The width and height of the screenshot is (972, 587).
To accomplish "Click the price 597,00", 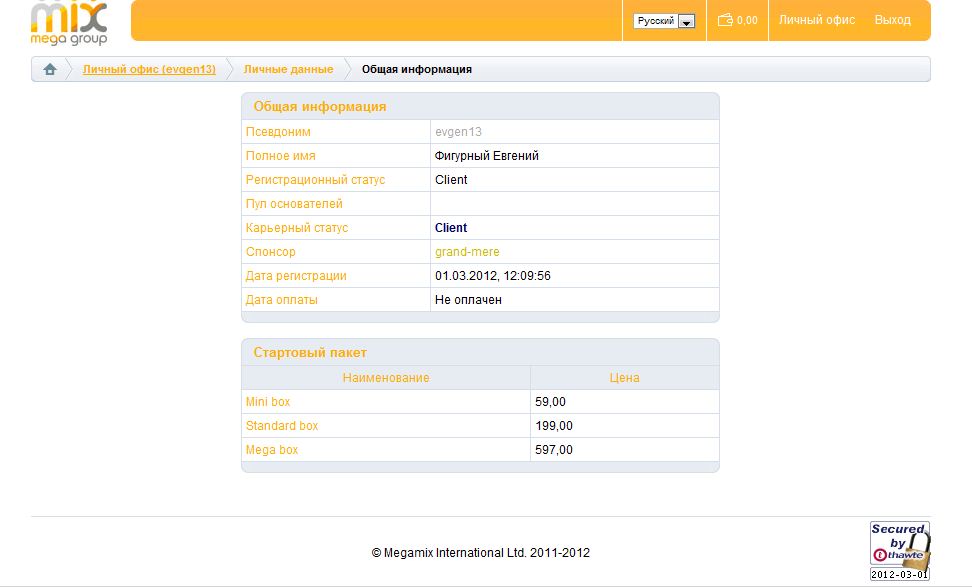I will click(x=554, y=450).
